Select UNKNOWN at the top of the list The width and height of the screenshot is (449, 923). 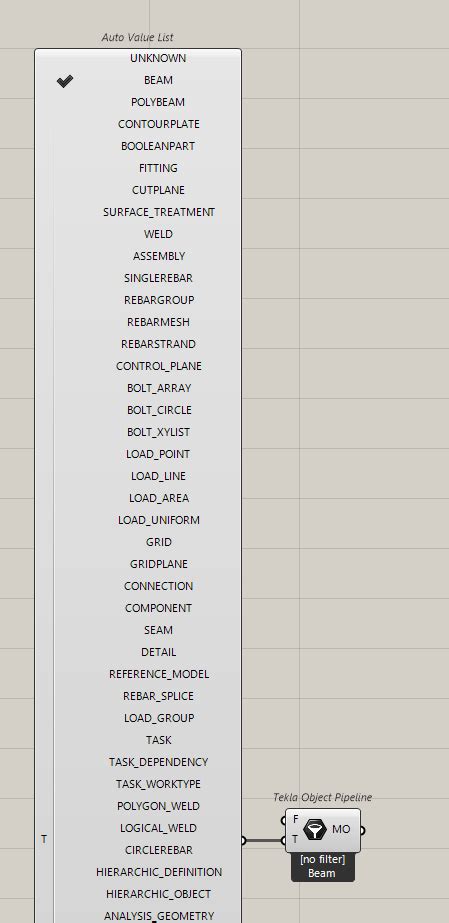tap(158, 58)
